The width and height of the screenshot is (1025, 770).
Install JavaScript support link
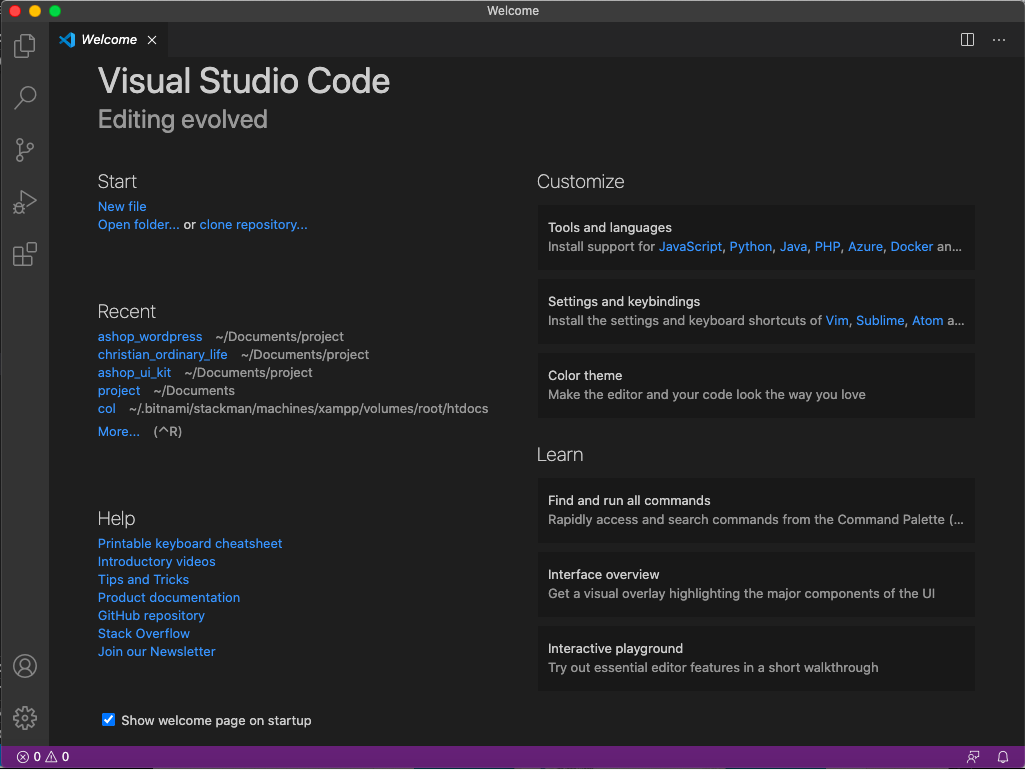click(690, 247)
